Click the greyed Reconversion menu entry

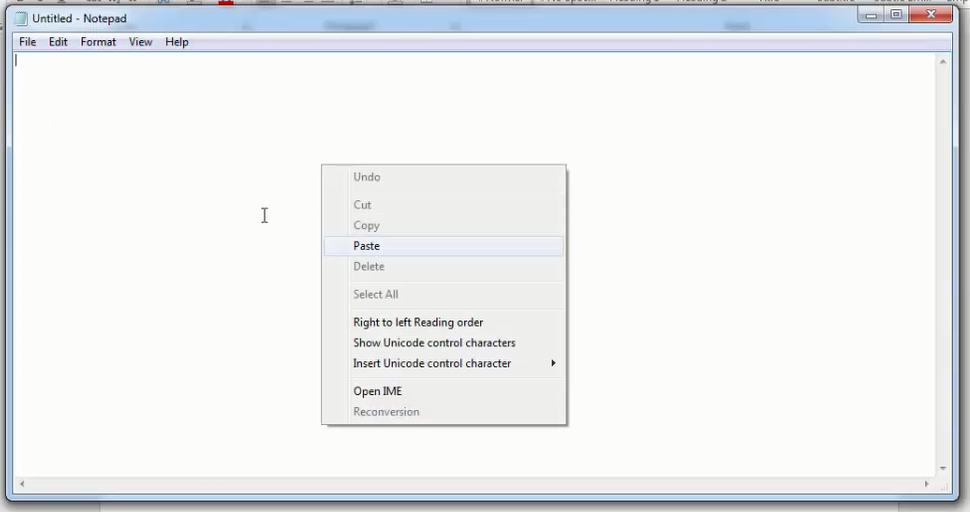(x=444, y=412)
